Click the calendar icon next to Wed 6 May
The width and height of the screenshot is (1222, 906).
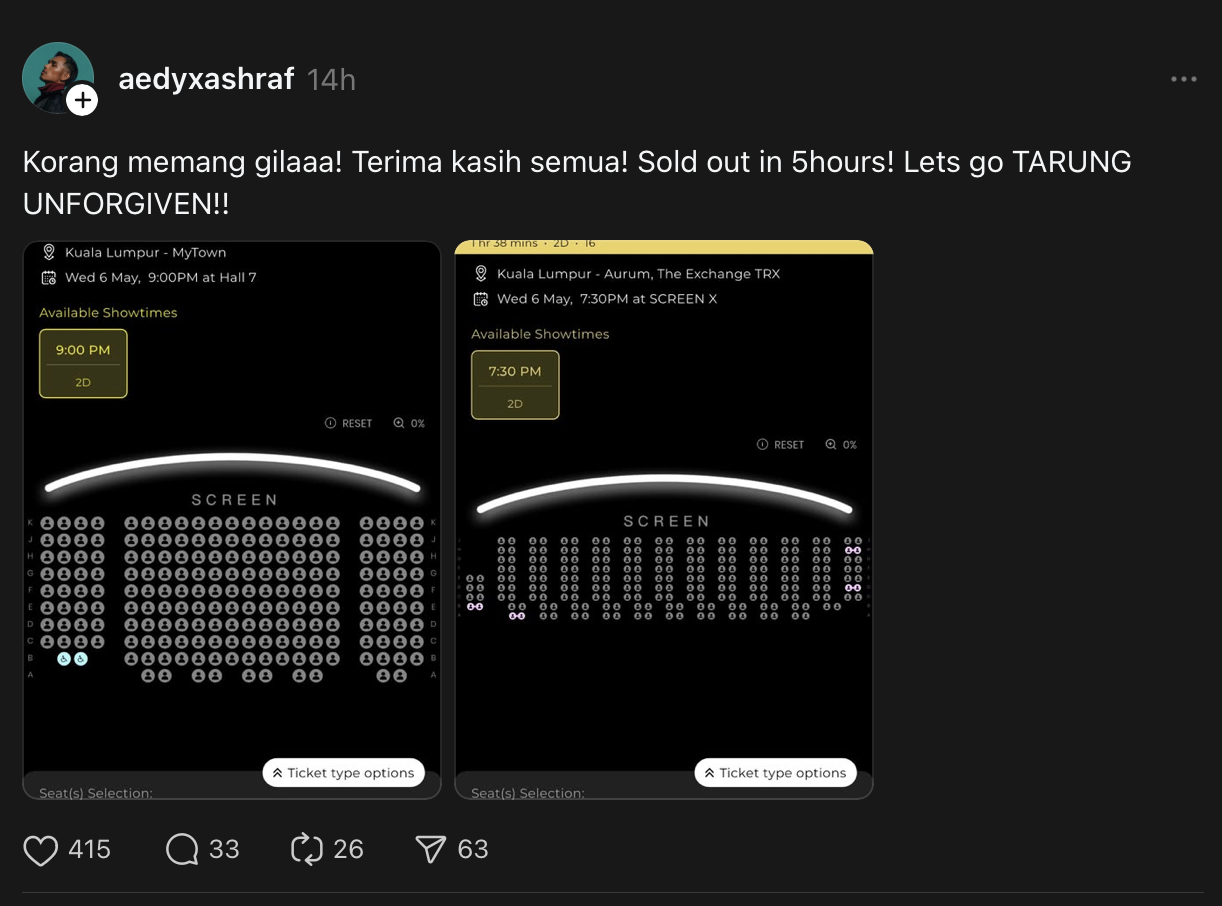point(50,278)
